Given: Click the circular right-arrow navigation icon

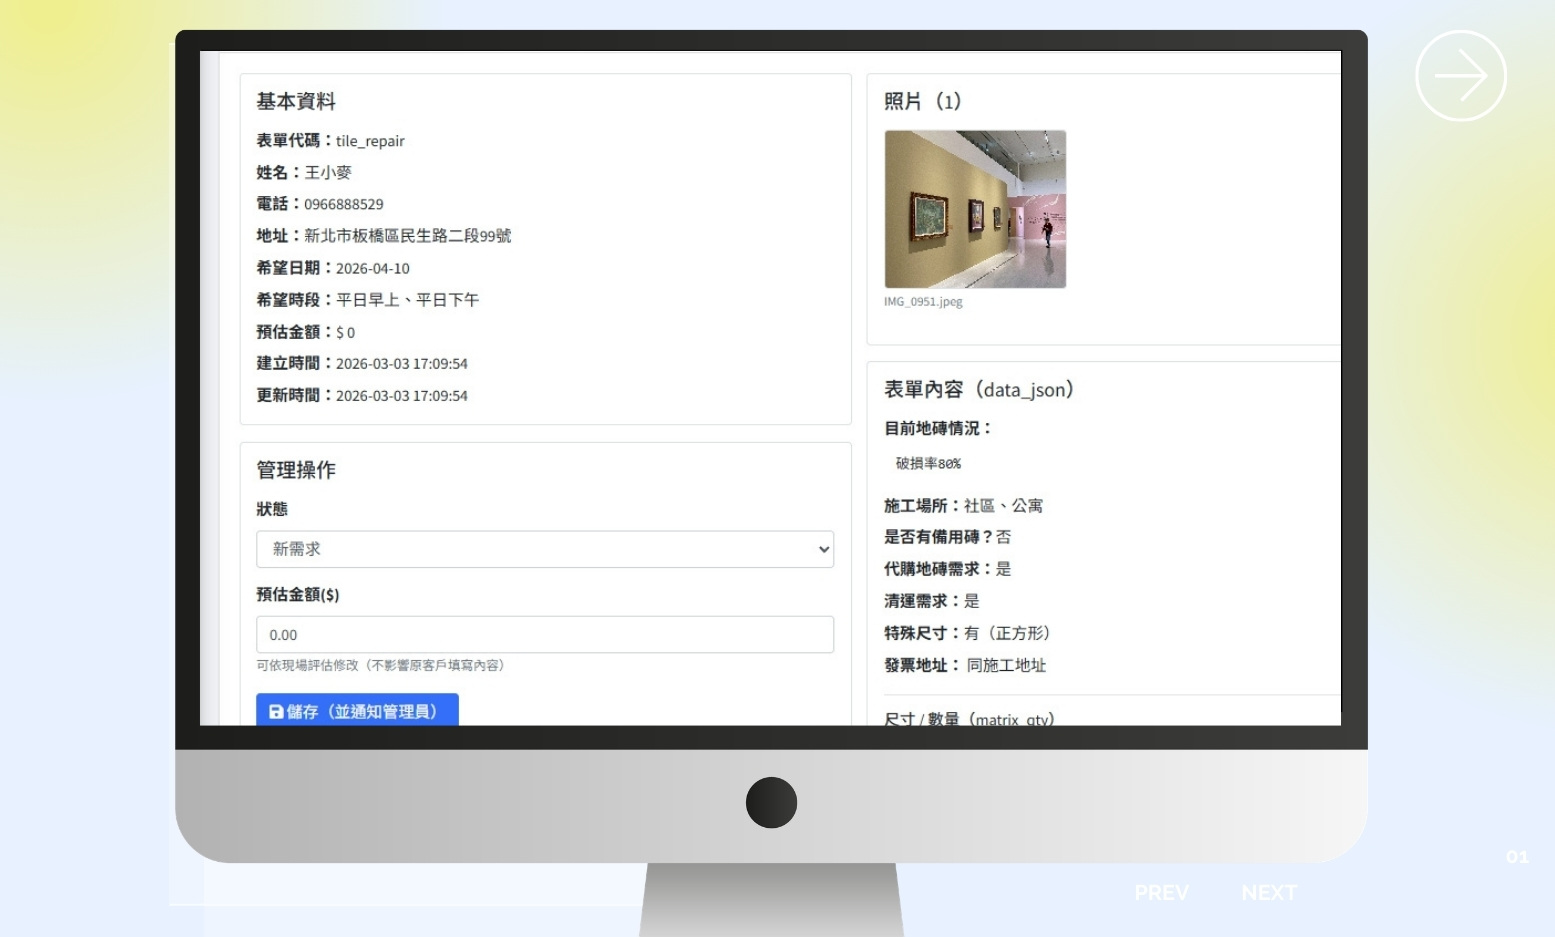Looking at the screenshot, I should 1460,75.
